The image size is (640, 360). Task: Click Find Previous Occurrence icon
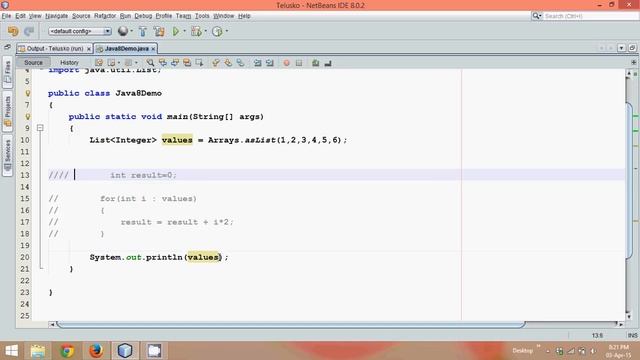[x=162, y=63]
